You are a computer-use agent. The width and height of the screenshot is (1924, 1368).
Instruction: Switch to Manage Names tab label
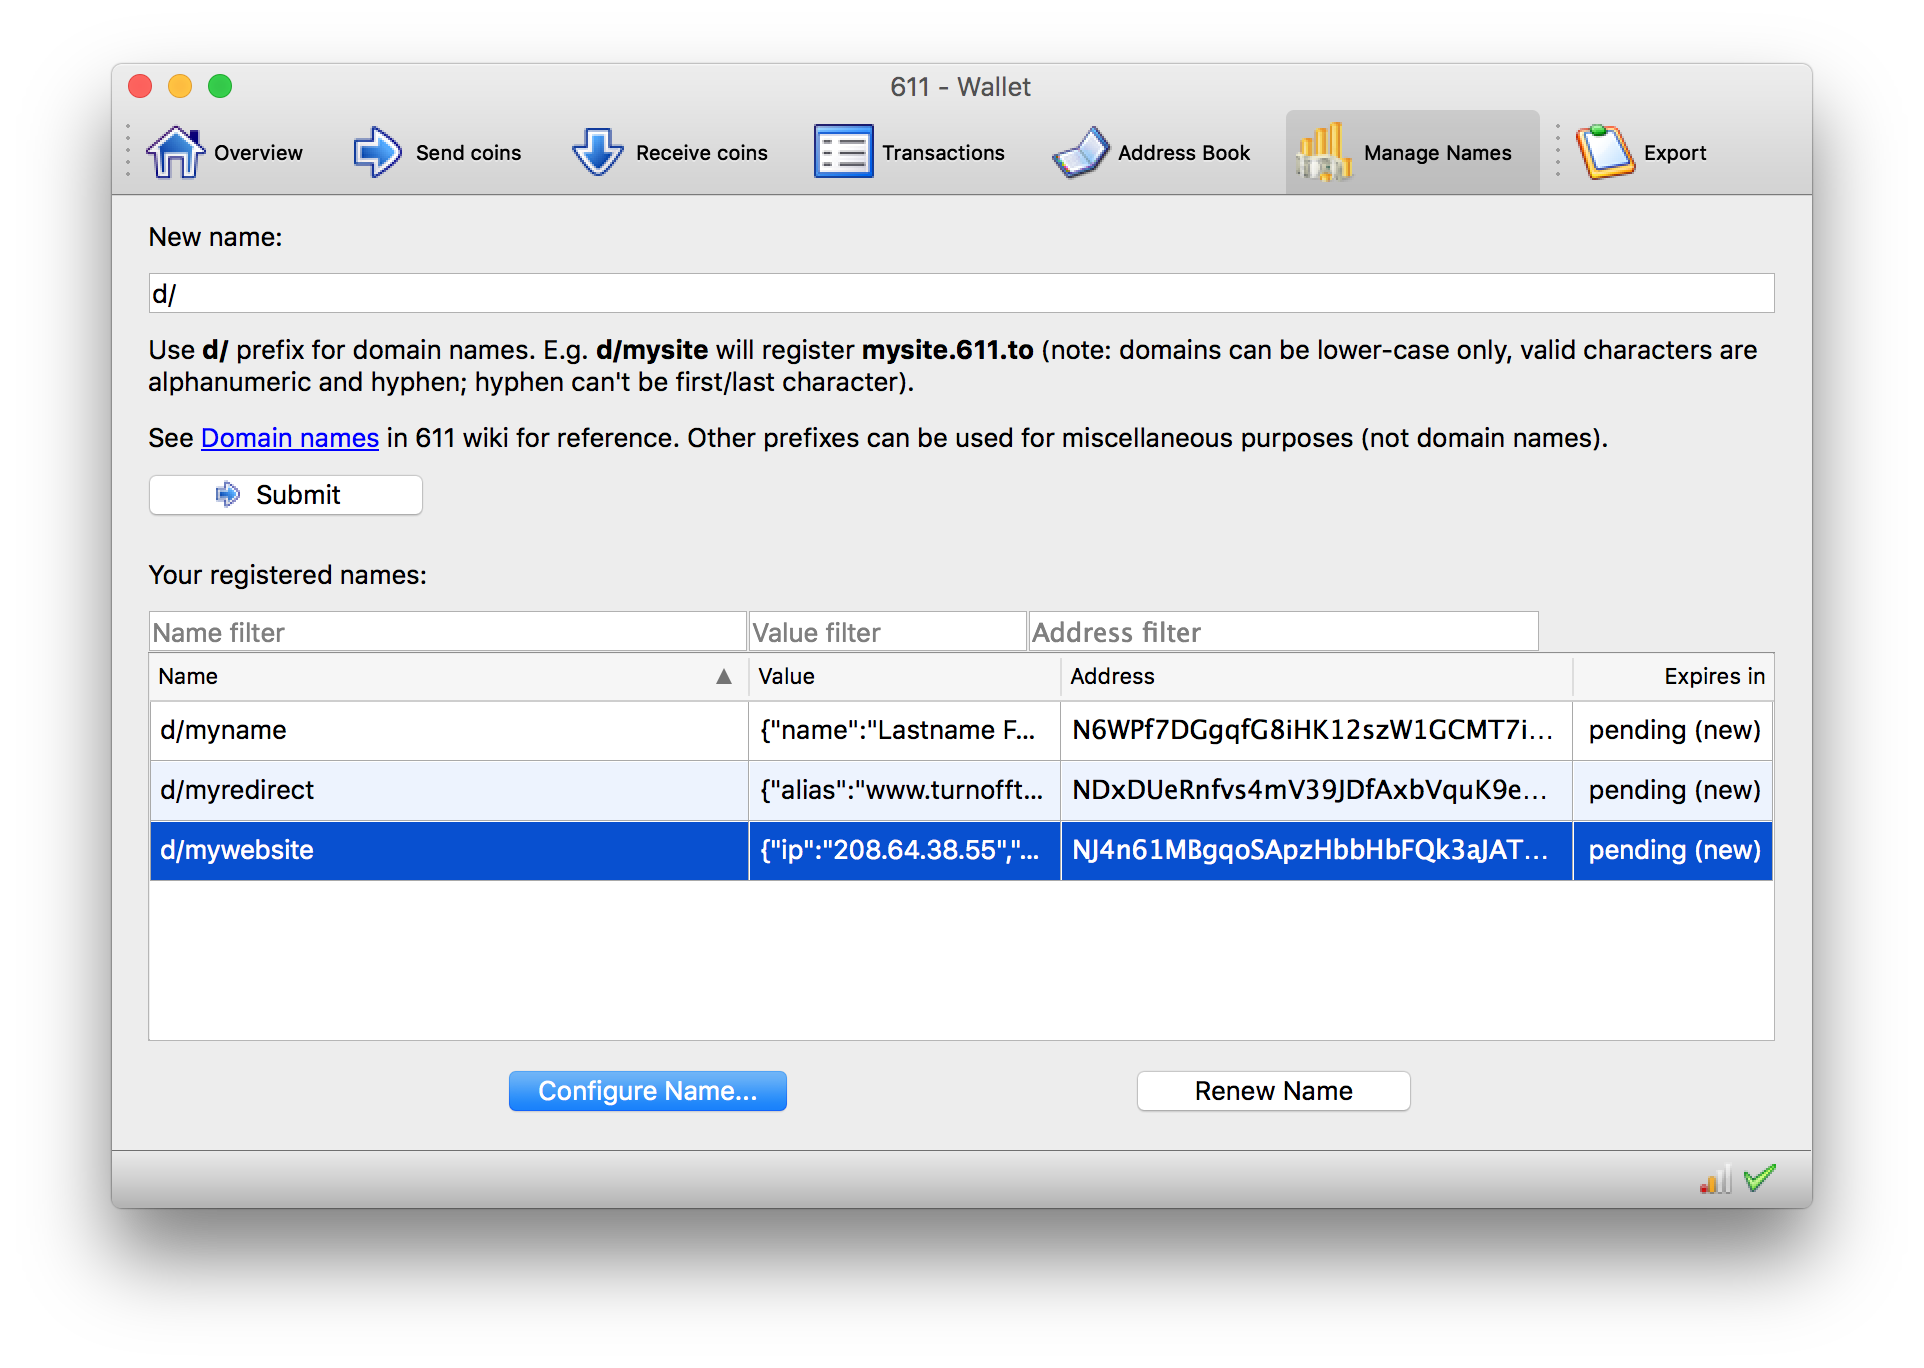pyautogui.click(x=1437, y=153)
